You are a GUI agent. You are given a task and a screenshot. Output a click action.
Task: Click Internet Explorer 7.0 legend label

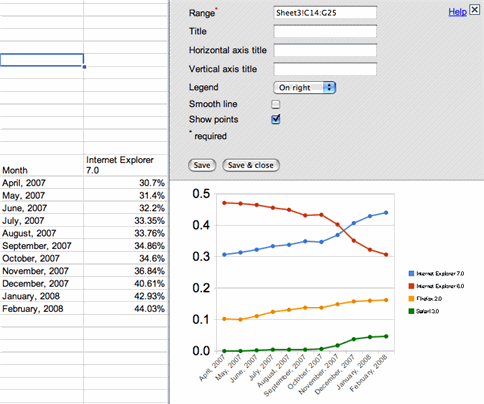coord(440,274)
